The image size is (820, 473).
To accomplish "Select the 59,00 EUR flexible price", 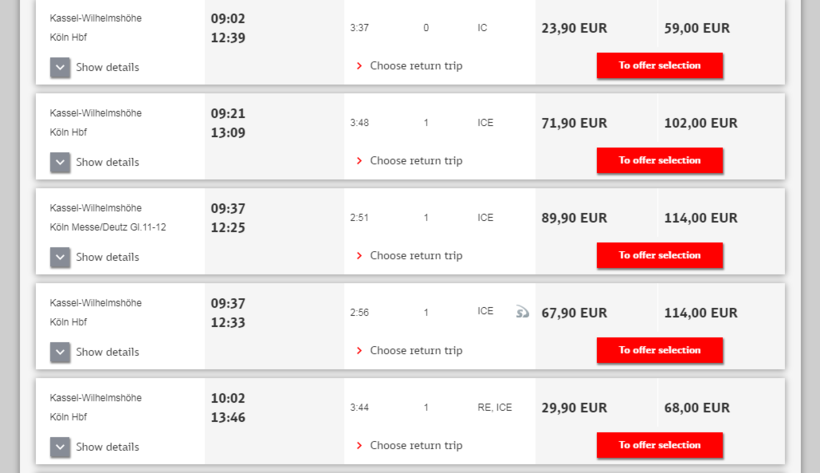I will click(697, 28).
